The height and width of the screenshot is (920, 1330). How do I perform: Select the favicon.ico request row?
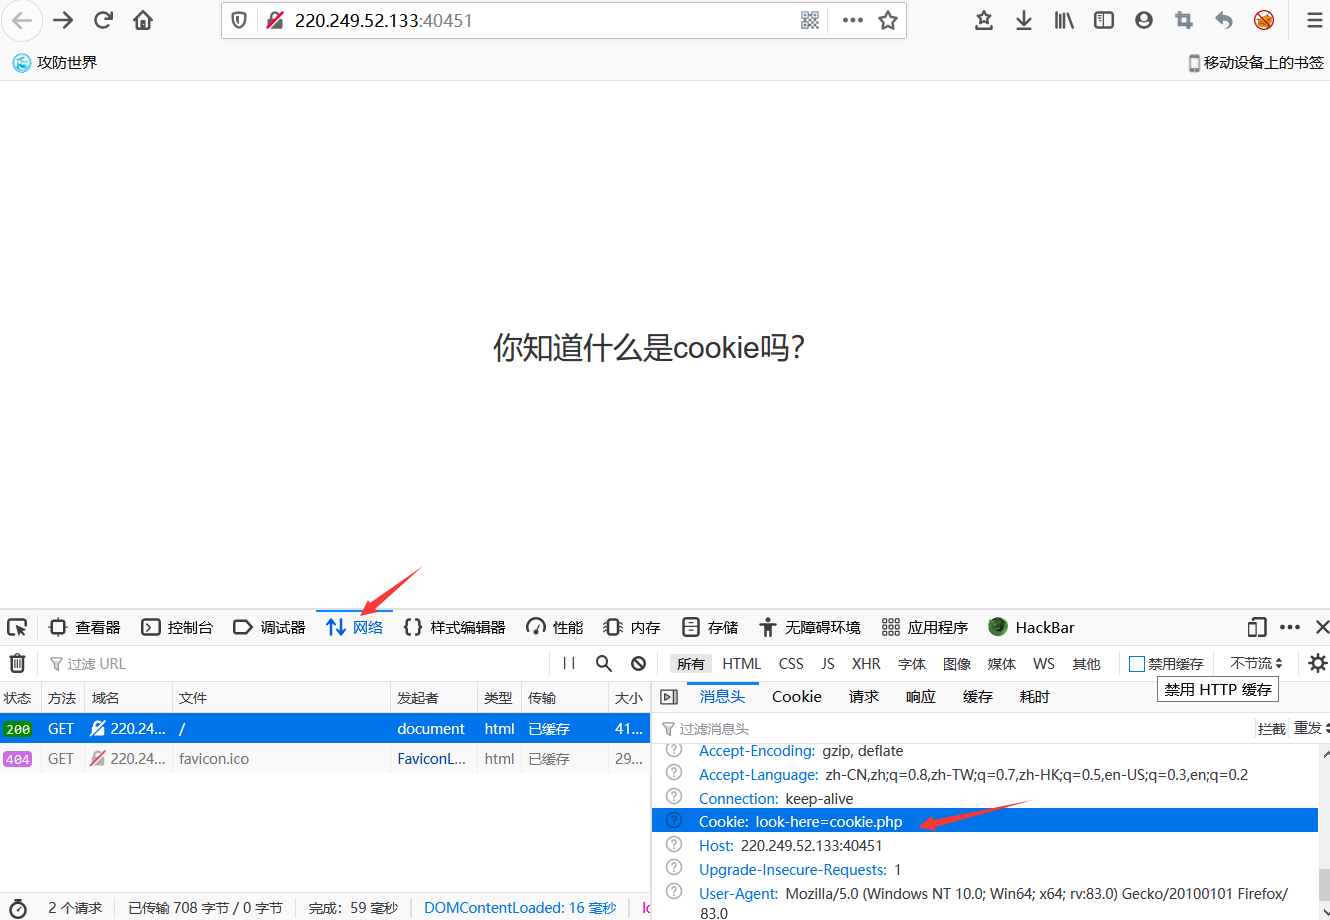pyautogui.click(x=325, y=759)
